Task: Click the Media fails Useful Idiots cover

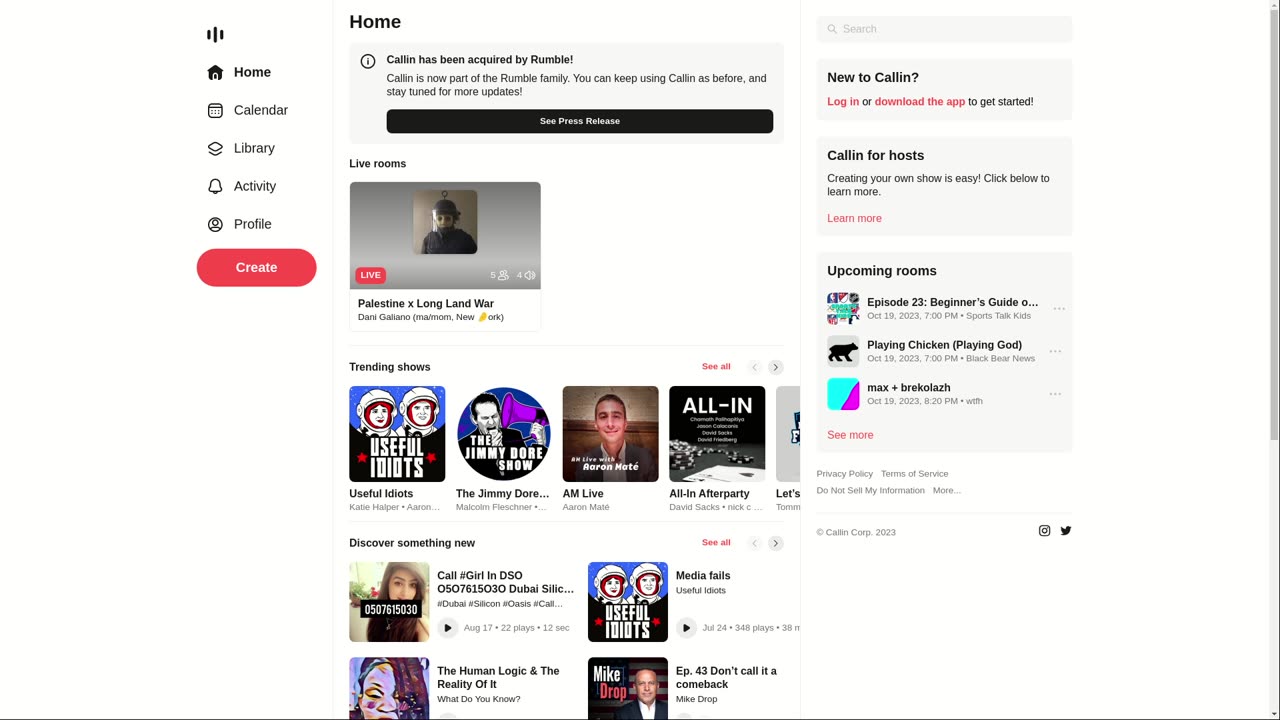Action: point(628,602)
